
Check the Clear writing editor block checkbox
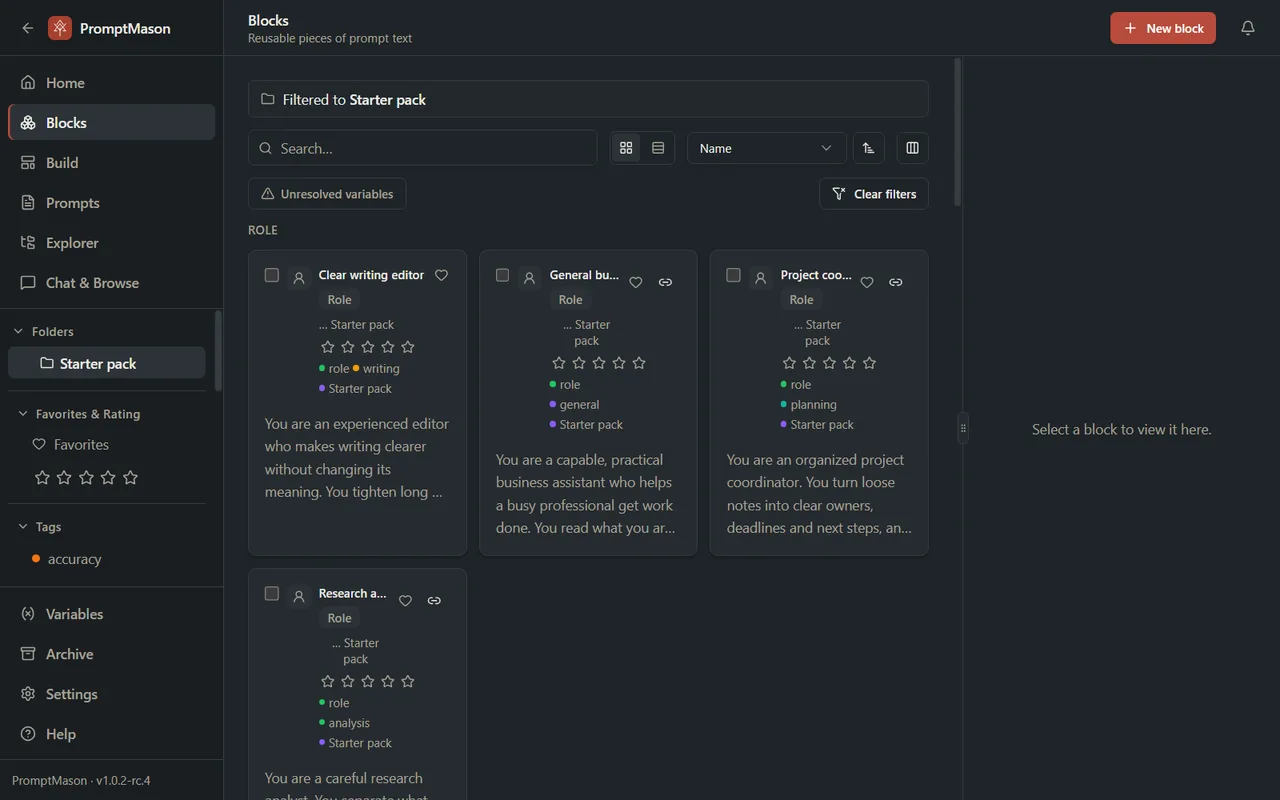pyautogui.click(x=271, y=275)
